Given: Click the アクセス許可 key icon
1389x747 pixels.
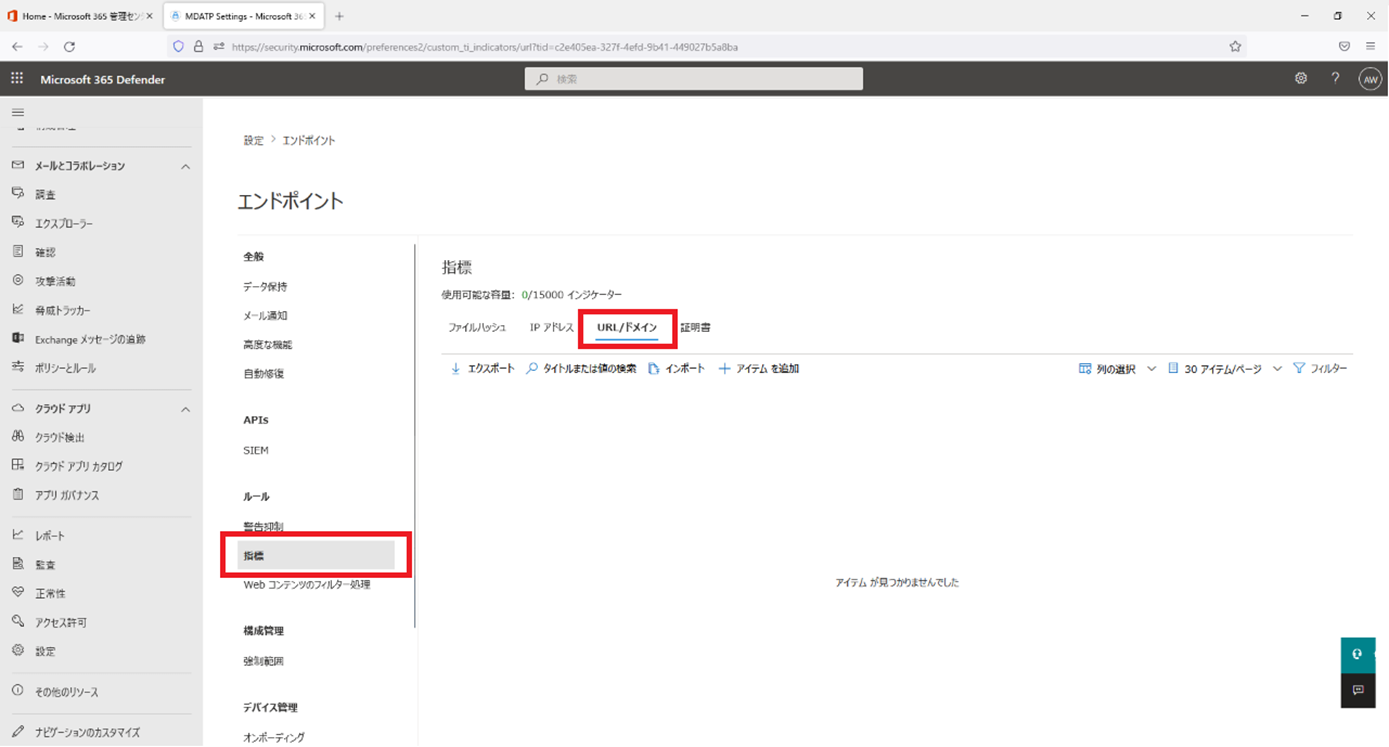Looking at the screenshot, I should pos(17,622).
